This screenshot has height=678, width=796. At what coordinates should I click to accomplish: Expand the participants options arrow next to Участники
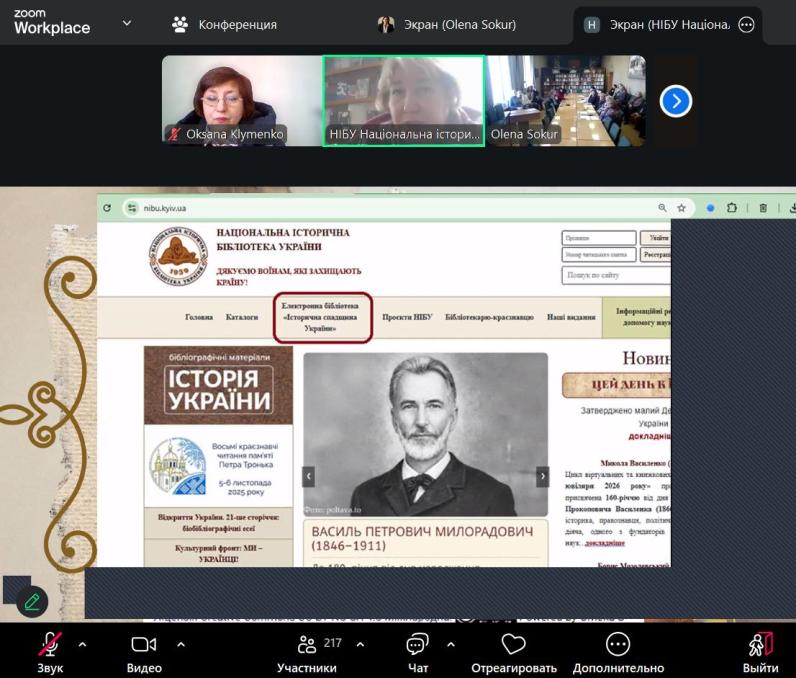360,644
